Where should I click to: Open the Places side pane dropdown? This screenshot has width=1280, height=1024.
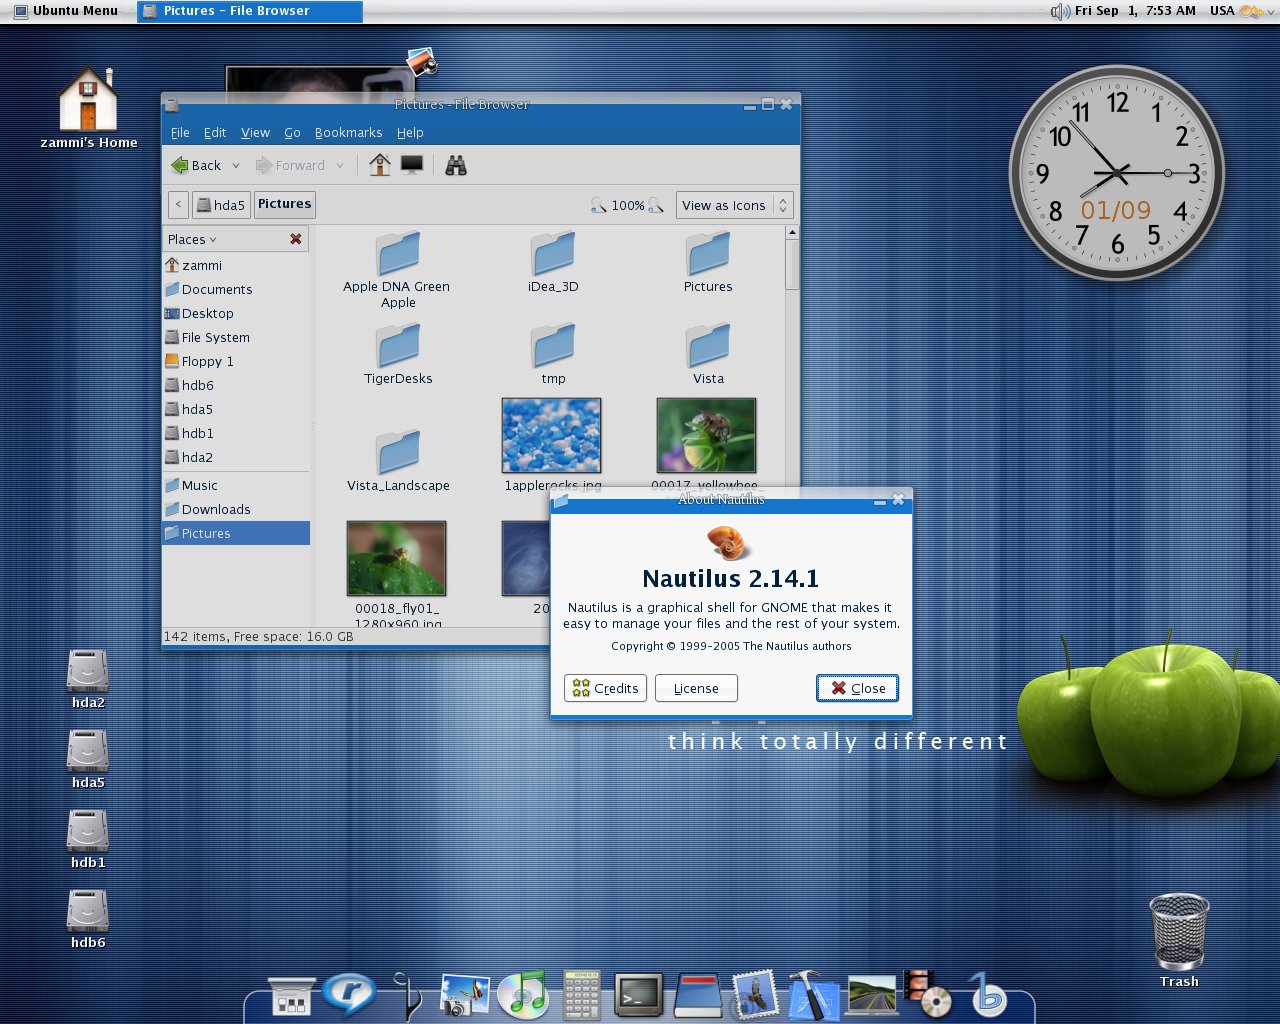coord(192,239)
